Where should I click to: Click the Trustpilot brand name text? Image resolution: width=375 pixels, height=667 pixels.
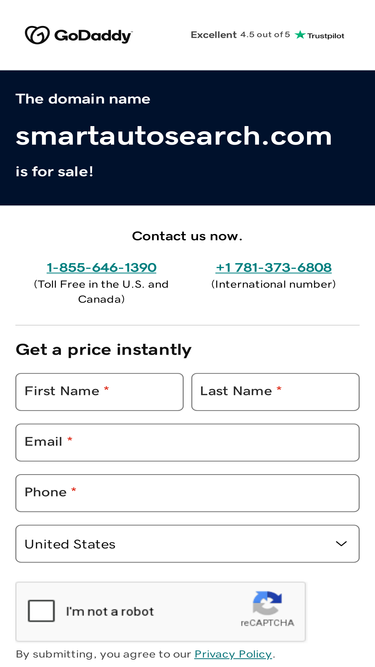[326, 36]
